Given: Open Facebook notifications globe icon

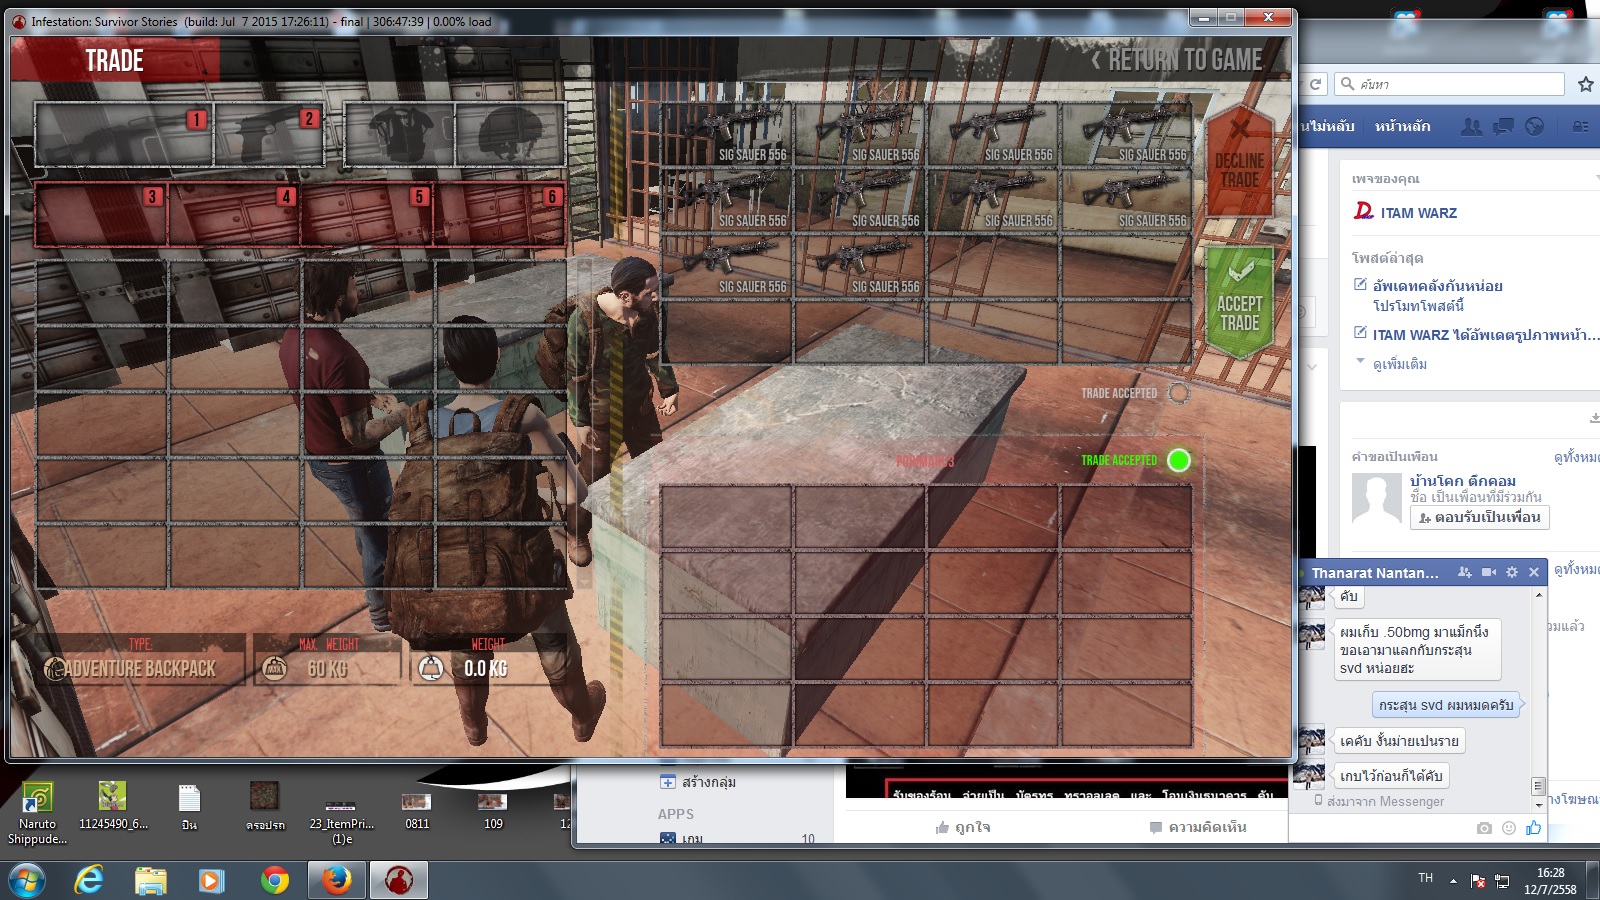Looking at the screenshot, I should point(1534,126).
